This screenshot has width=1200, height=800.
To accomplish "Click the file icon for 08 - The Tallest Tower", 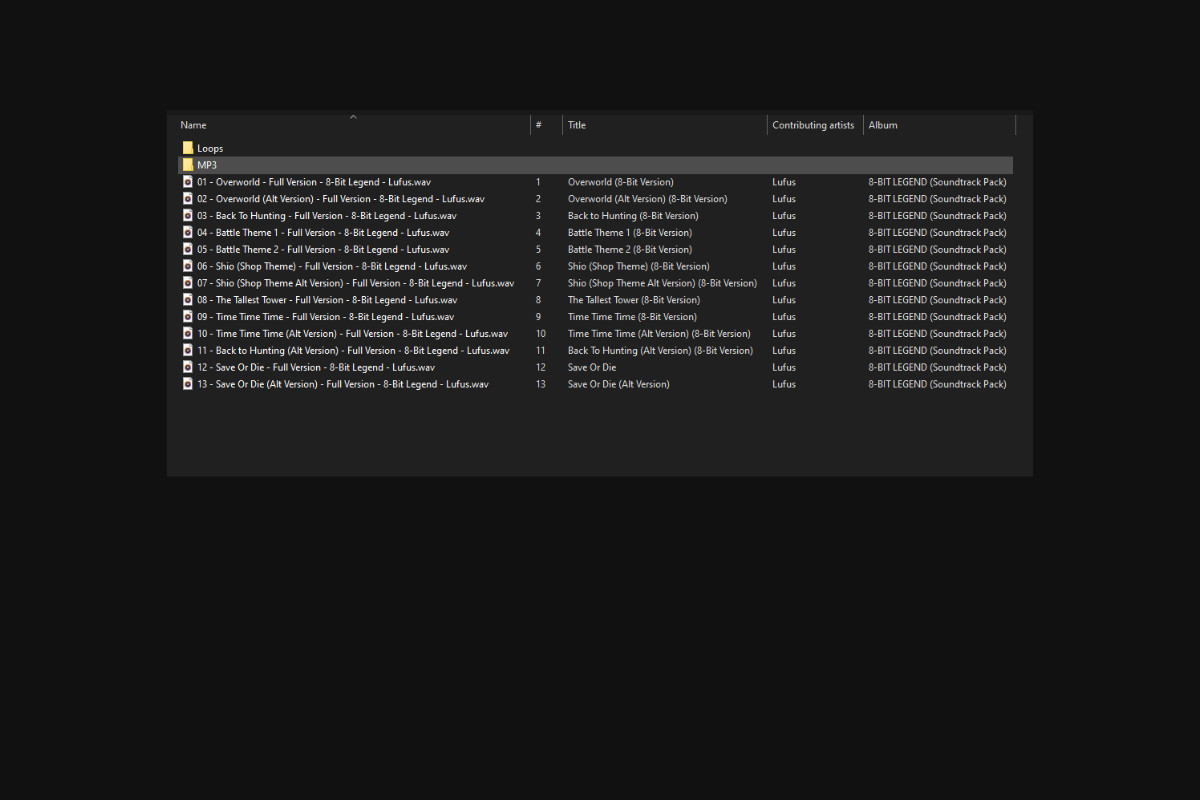I will 188,300.
